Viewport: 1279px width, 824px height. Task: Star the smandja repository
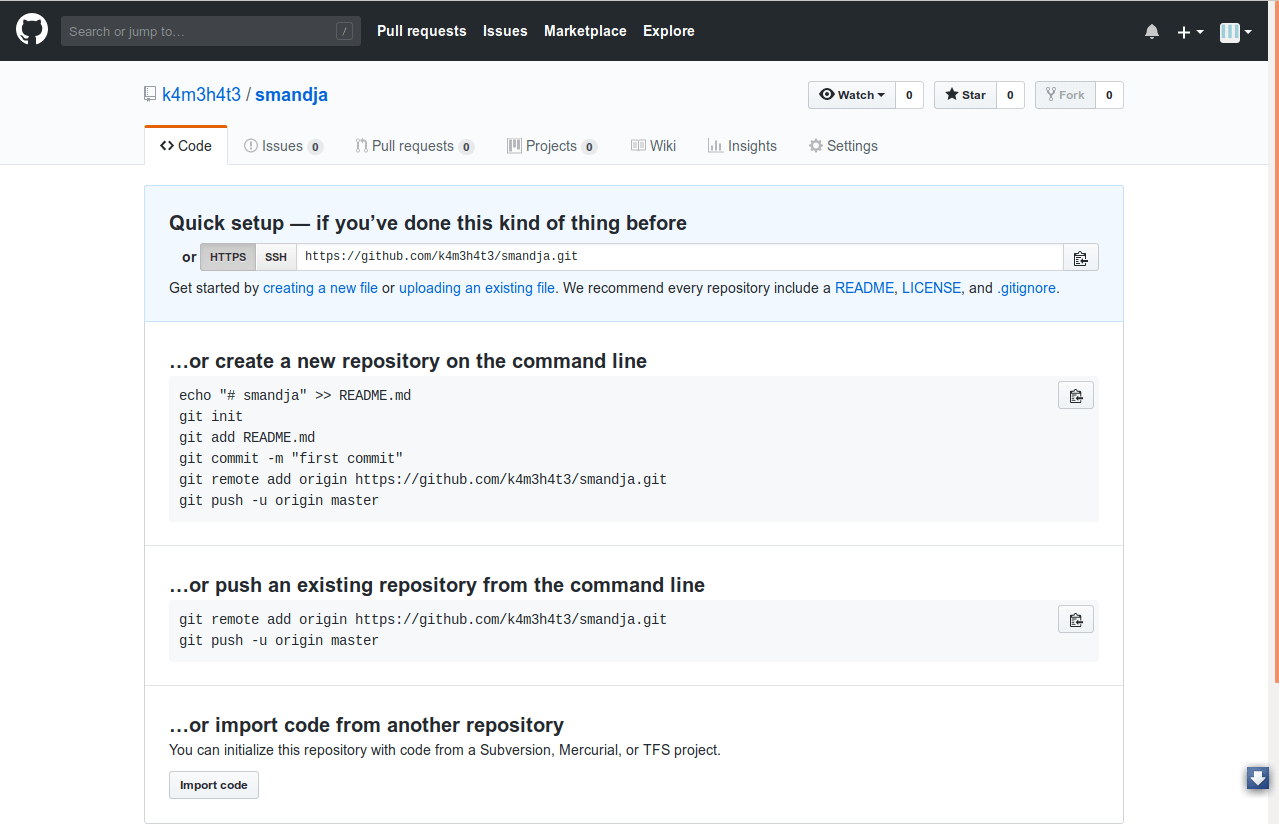(x=964, y=94)
